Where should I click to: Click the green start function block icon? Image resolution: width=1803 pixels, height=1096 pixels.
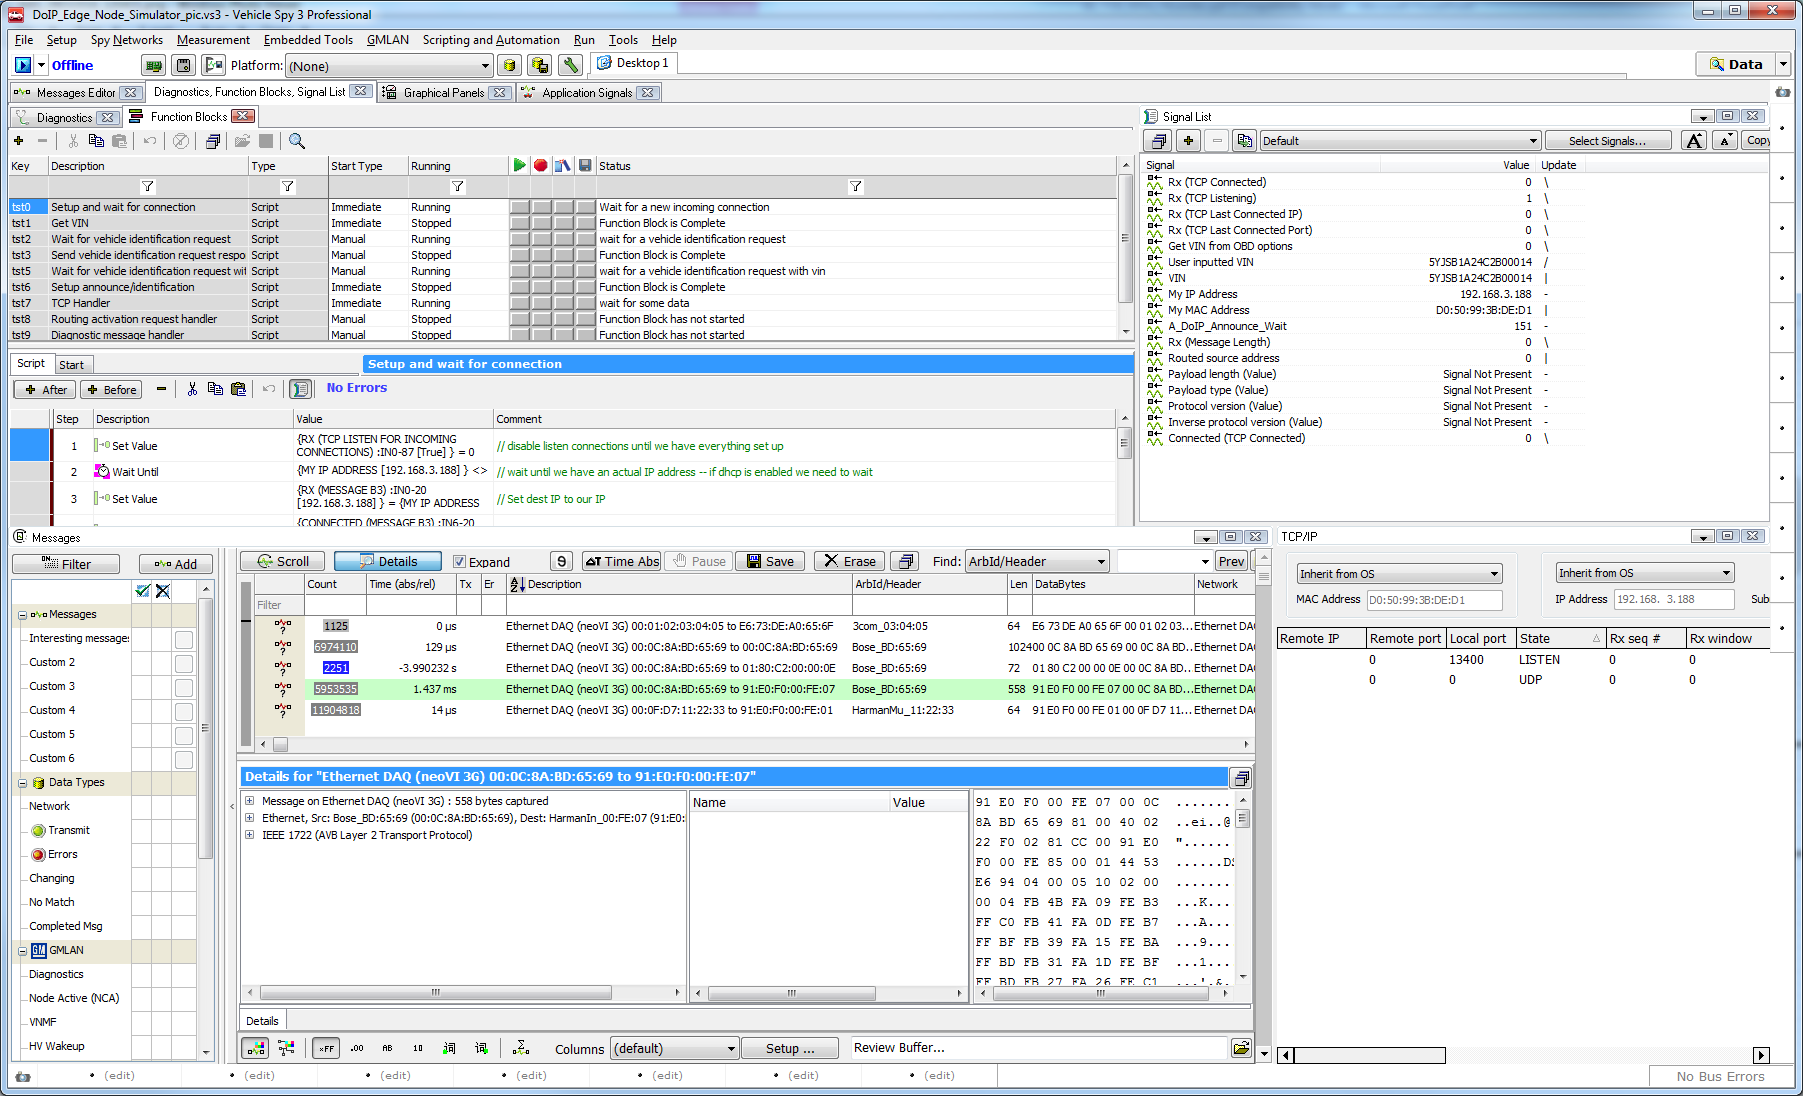519,166
